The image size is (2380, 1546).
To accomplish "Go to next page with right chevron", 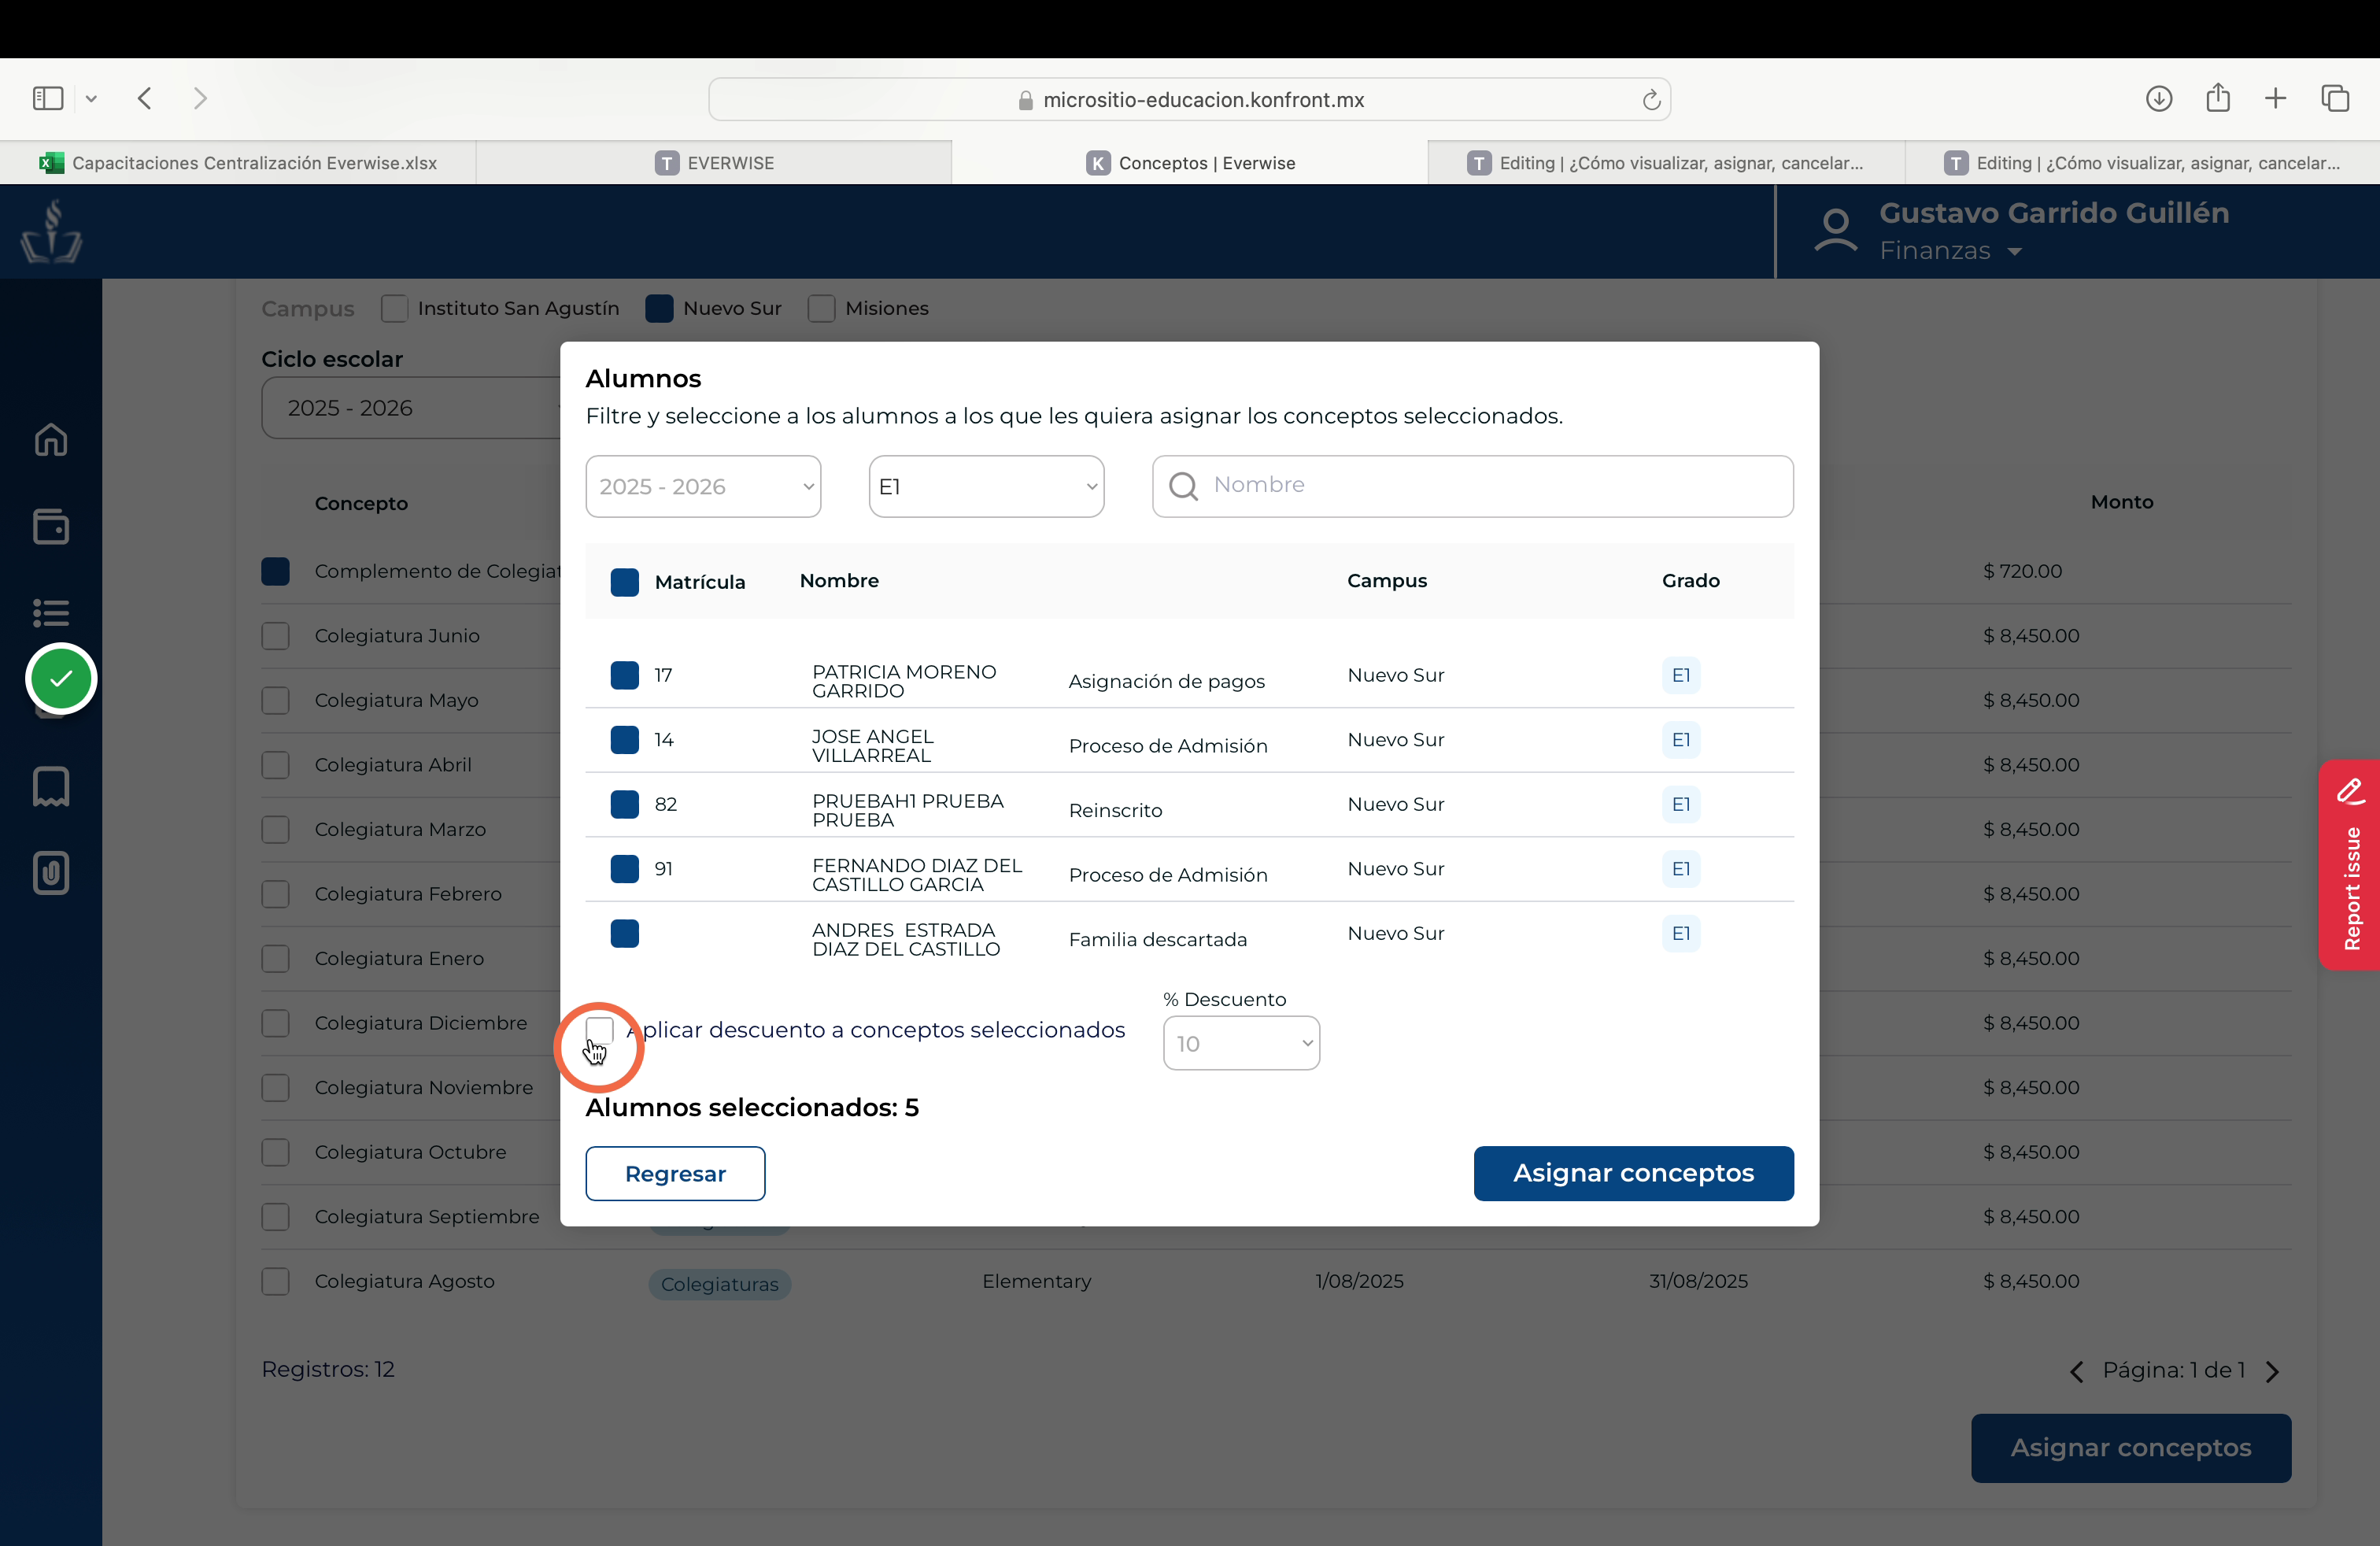I will click(2273, 1371).
